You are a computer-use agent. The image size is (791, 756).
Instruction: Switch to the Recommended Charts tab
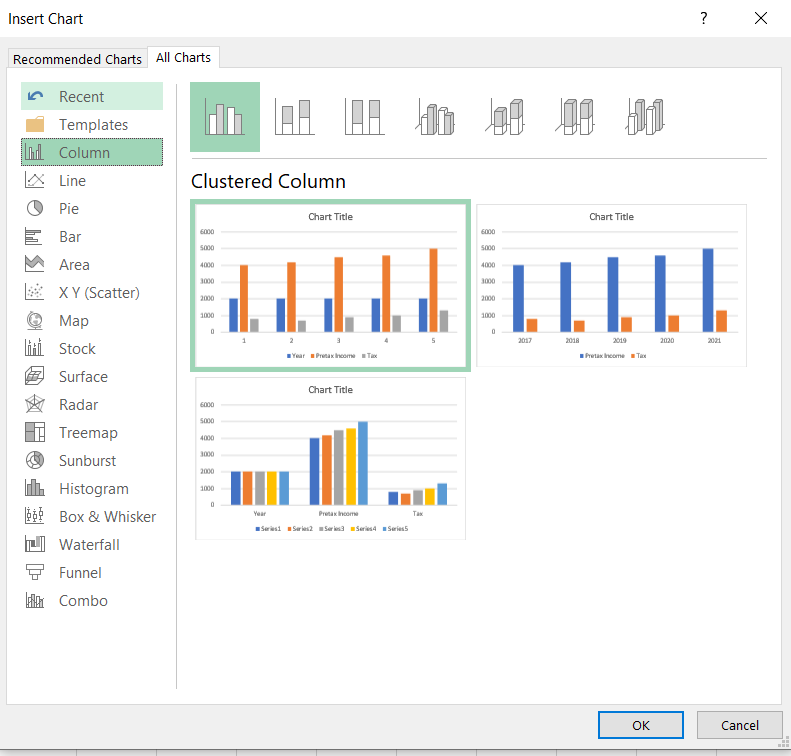pyautogui.click(x=77, y=59)
